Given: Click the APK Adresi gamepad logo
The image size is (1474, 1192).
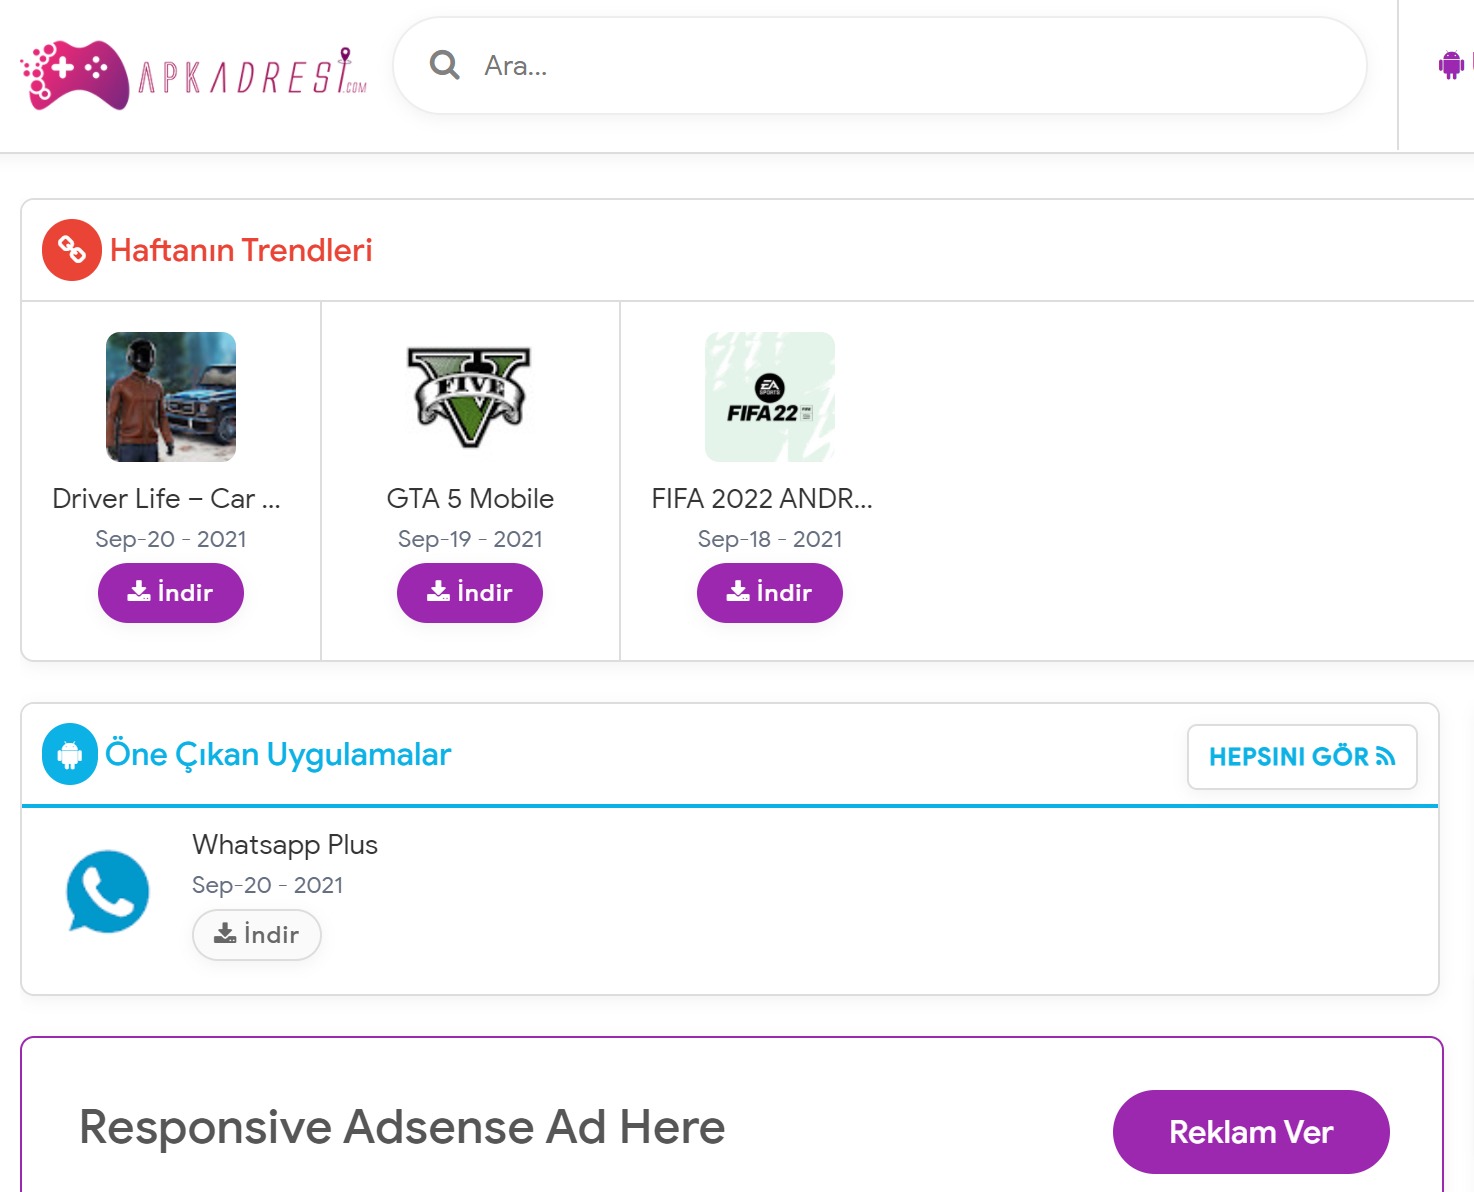Looking at the screenshot, I should pos(77,74).
